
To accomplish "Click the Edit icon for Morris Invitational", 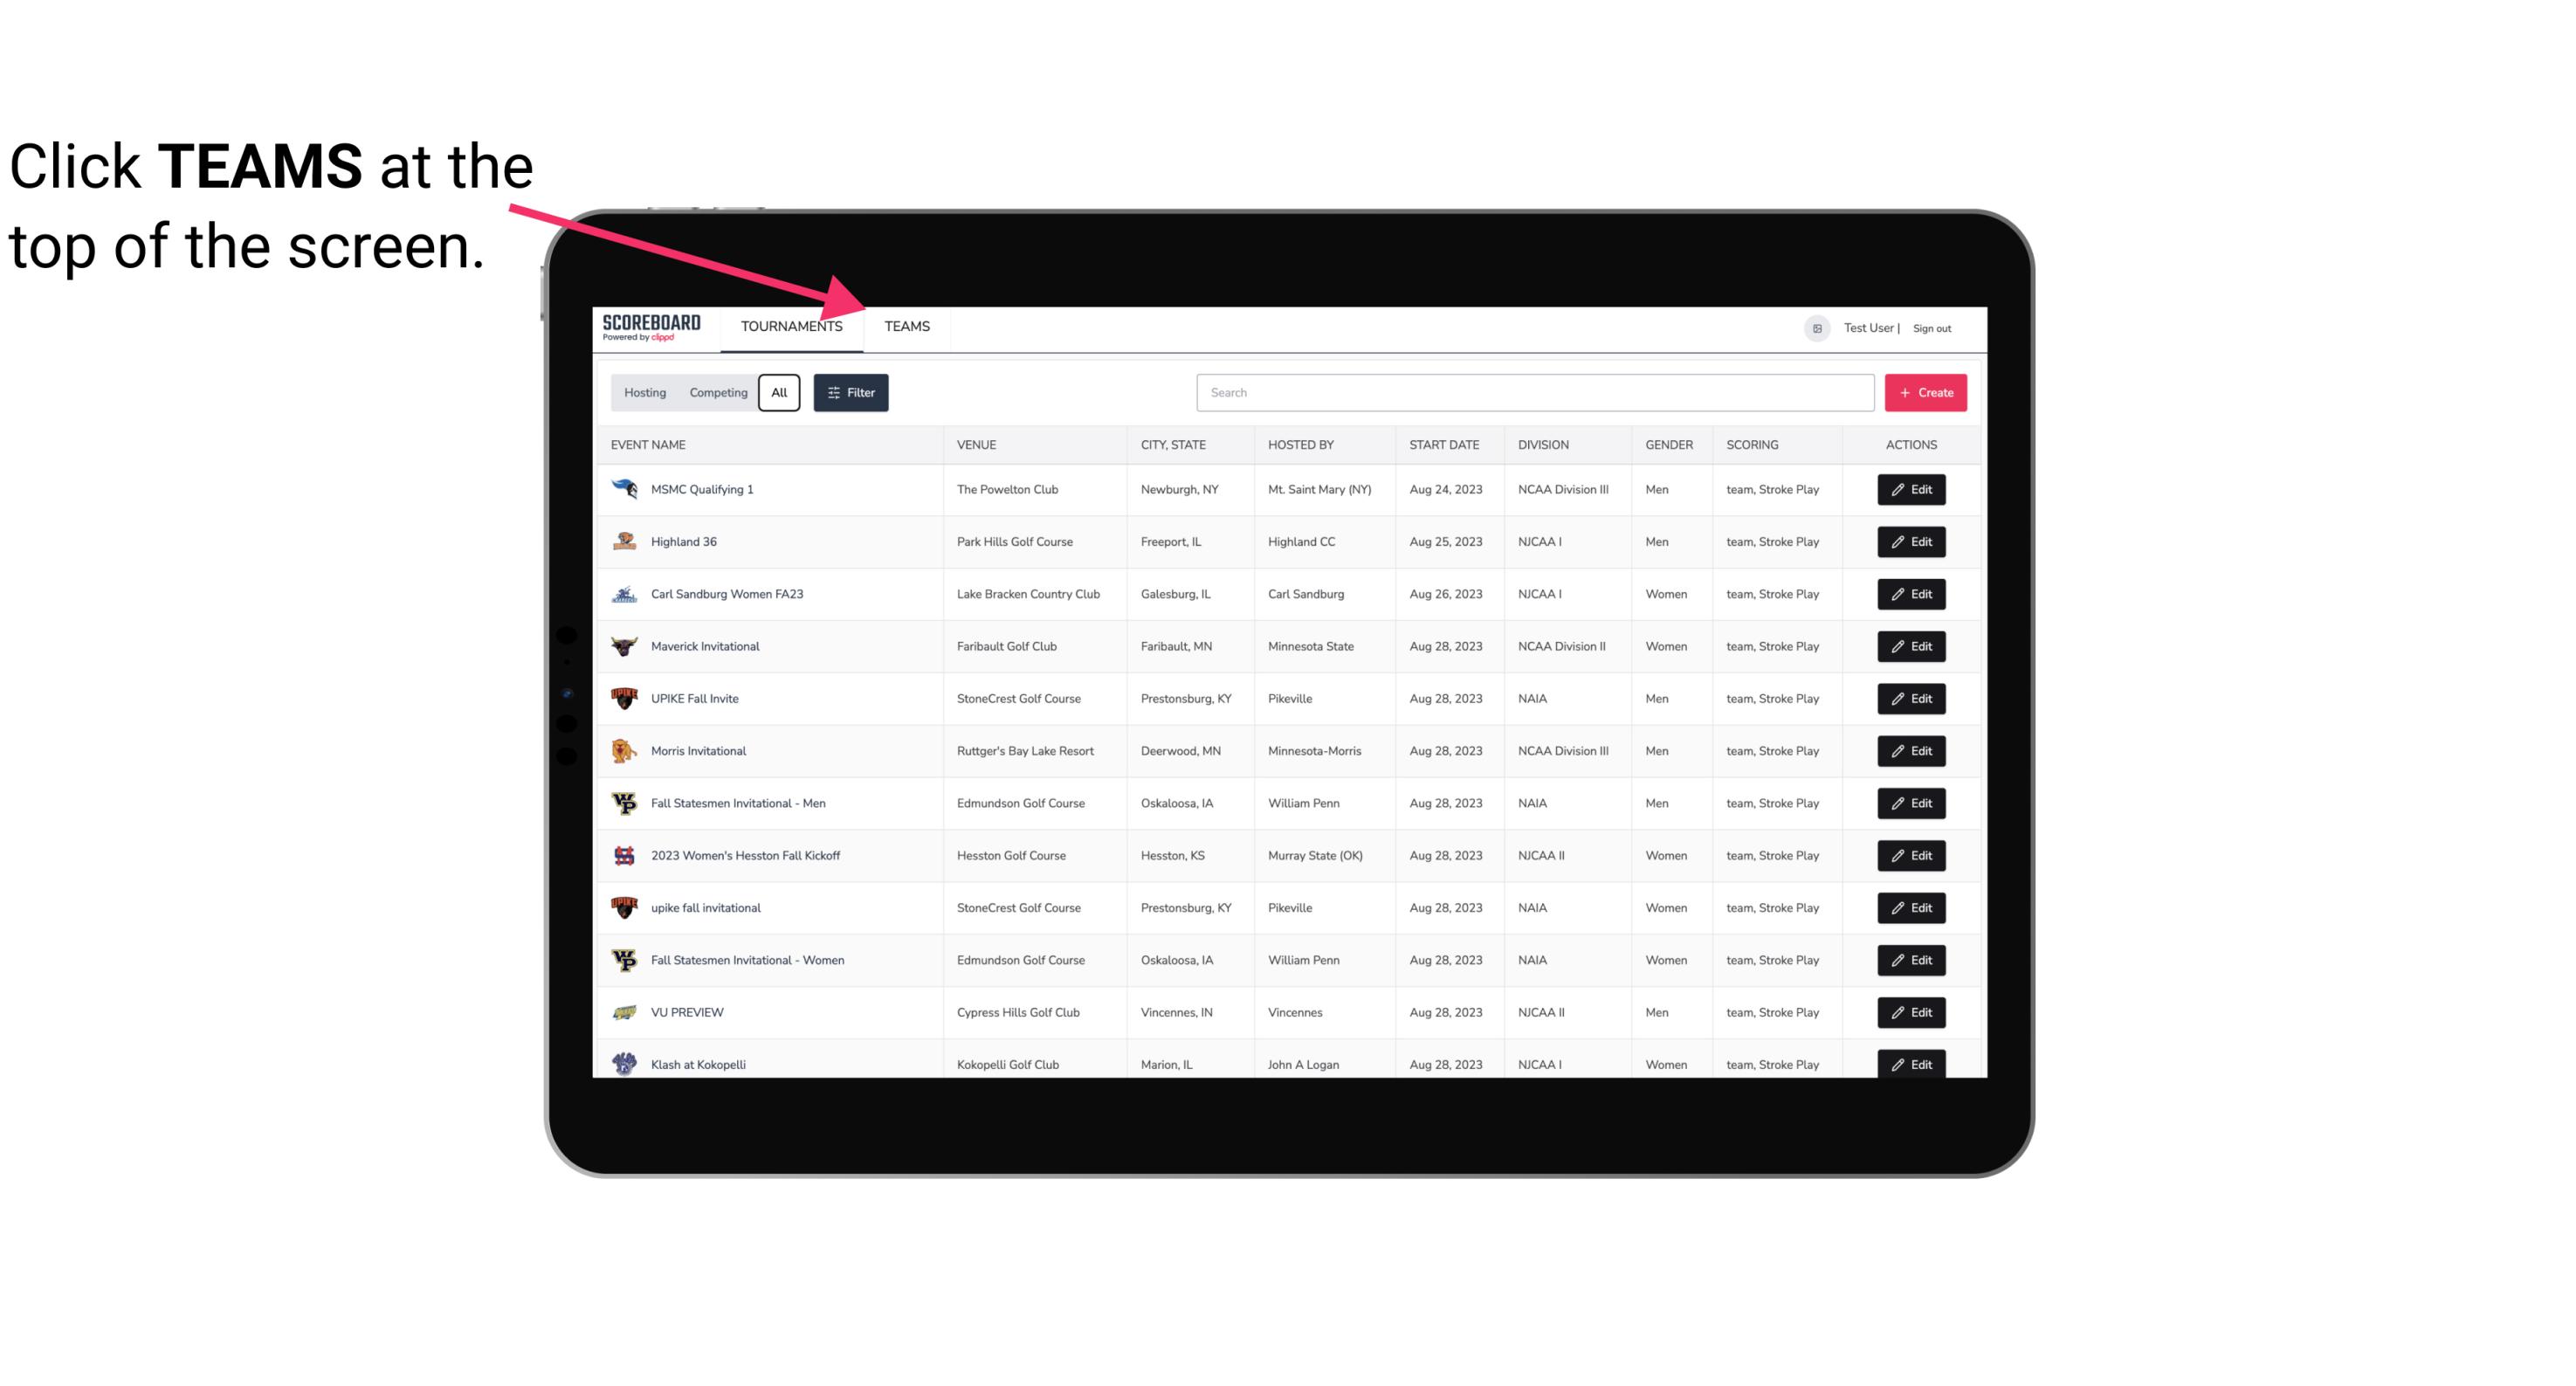I will click(x=1911, y=751).
